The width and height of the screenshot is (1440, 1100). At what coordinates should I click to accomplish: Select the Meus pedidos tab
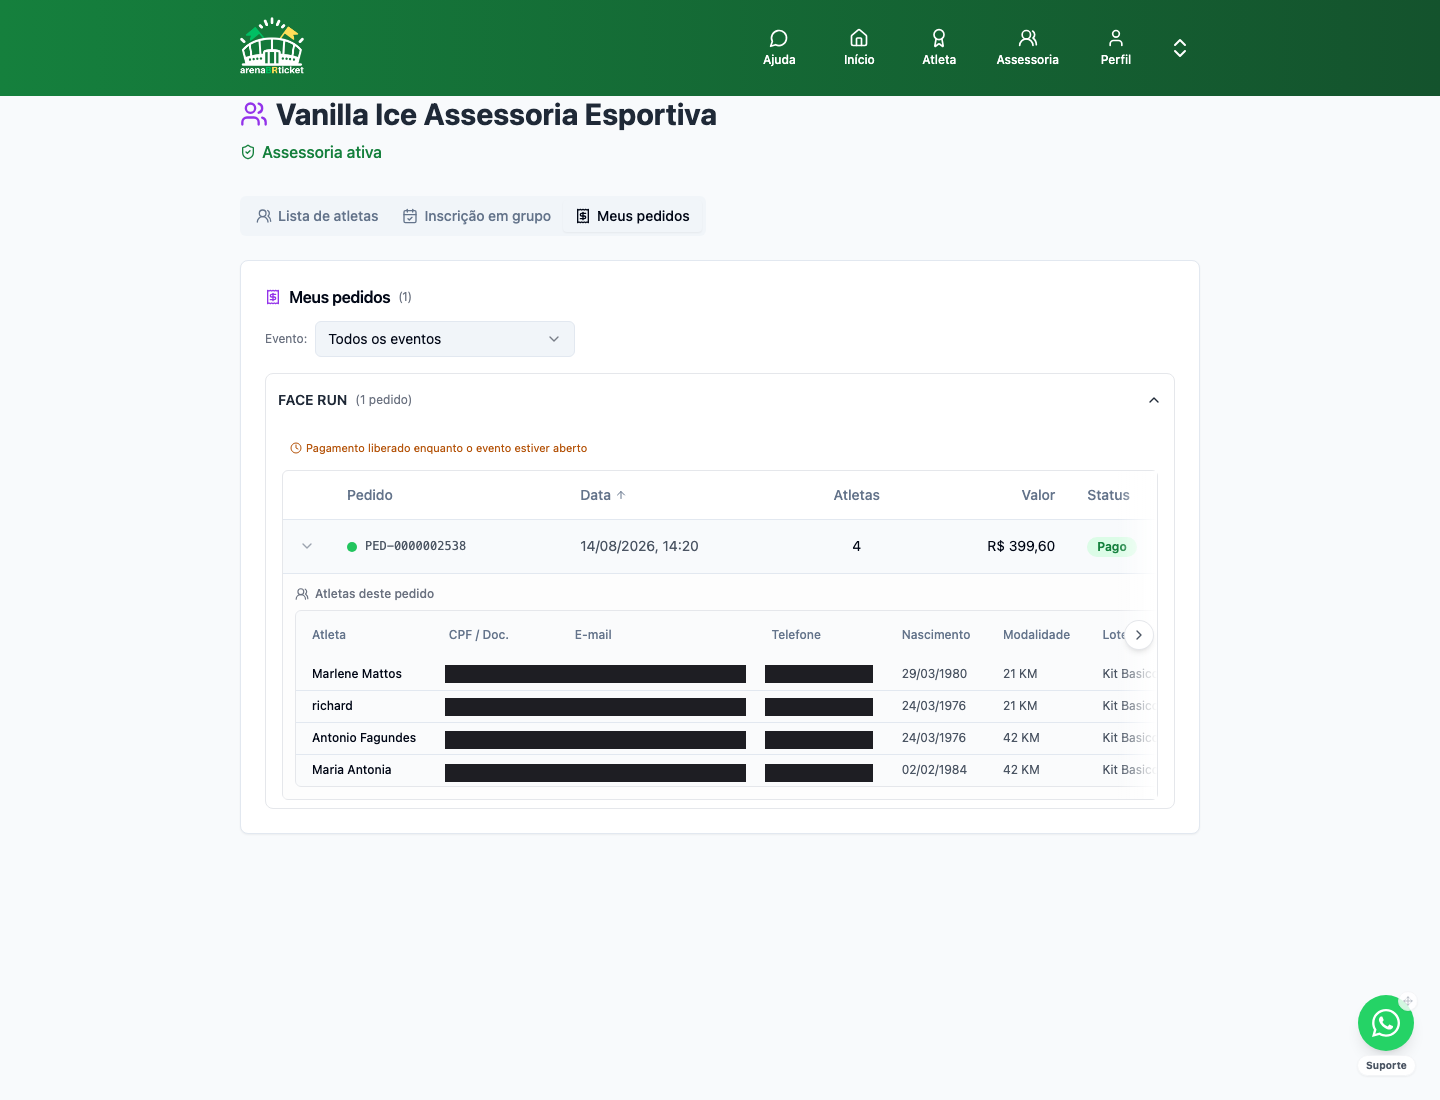click(633, 216)
